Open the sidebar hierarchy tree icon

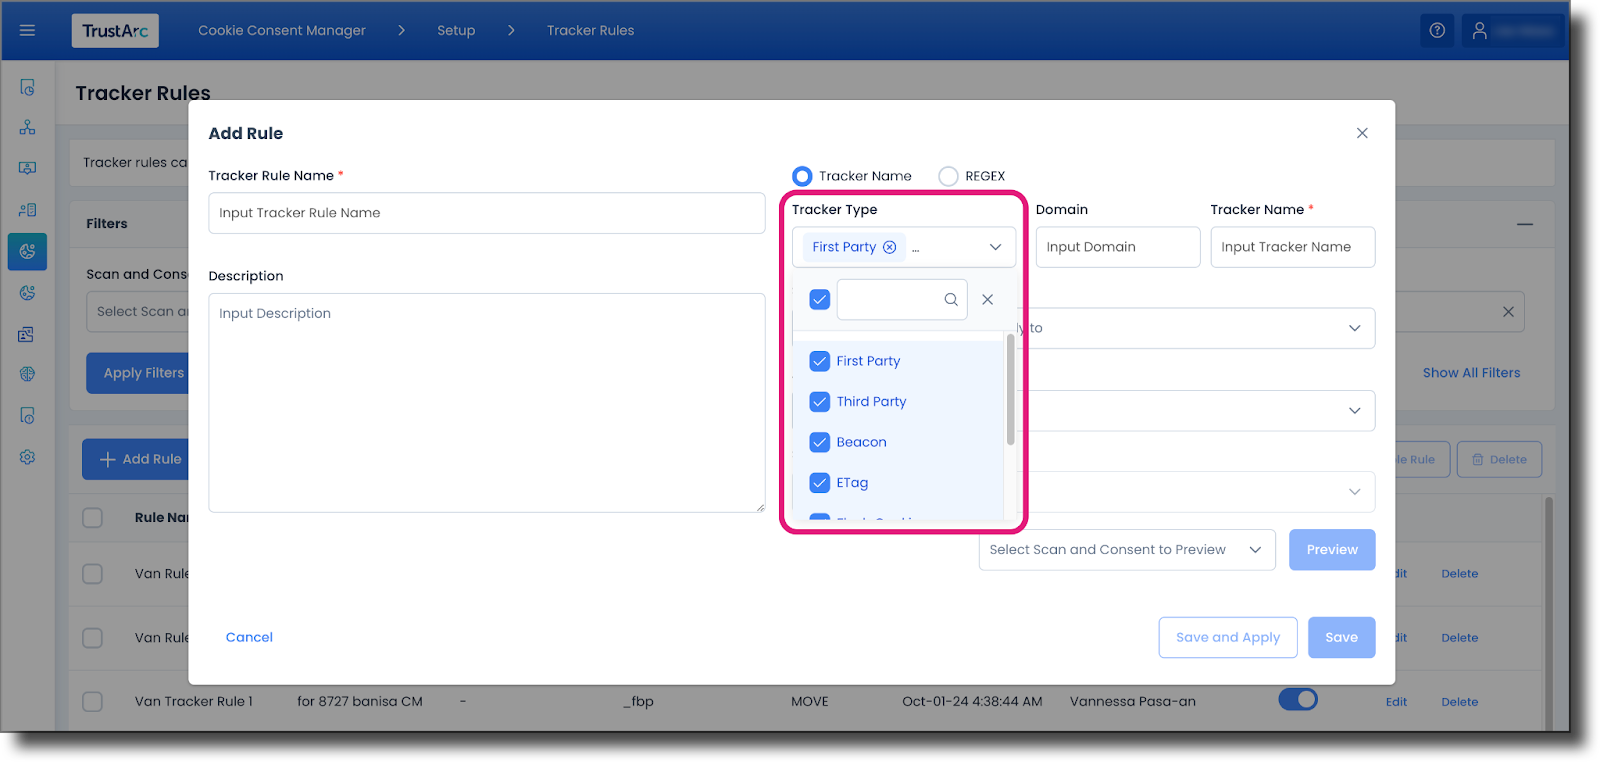(27, 127)
